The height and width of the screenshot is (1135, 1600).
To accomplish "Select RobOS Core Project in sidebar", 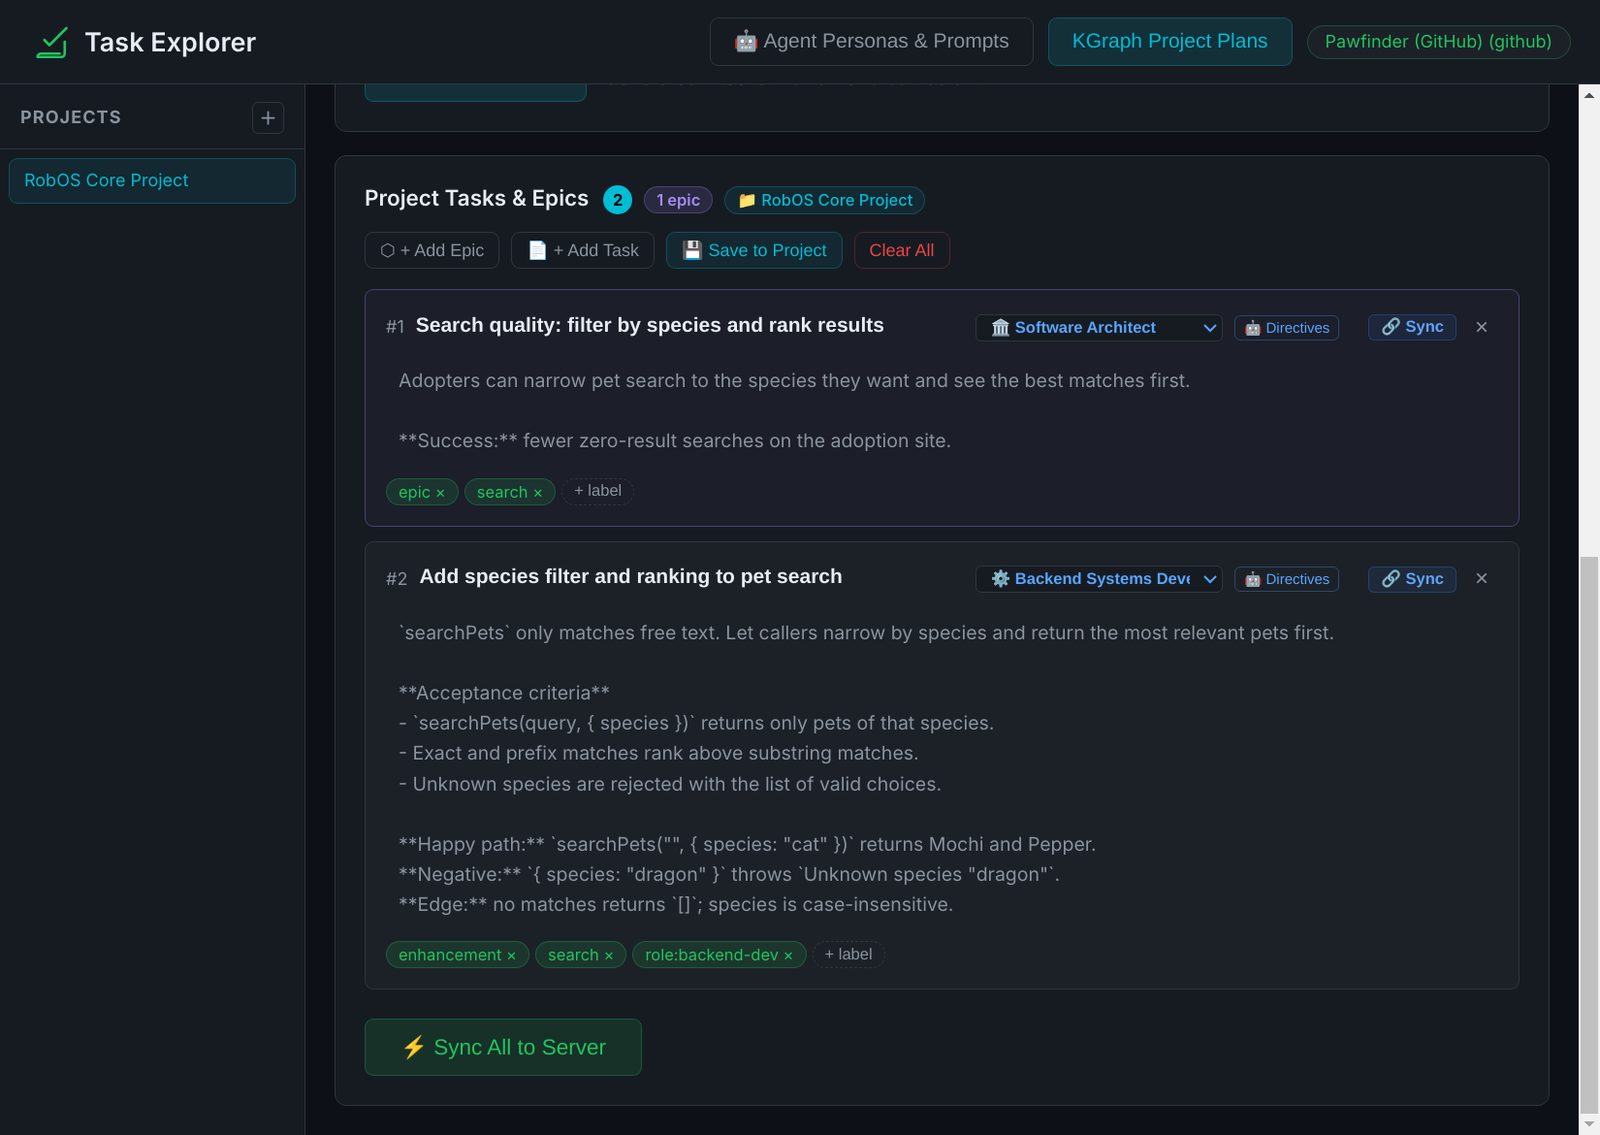I will tap(152, 181).
